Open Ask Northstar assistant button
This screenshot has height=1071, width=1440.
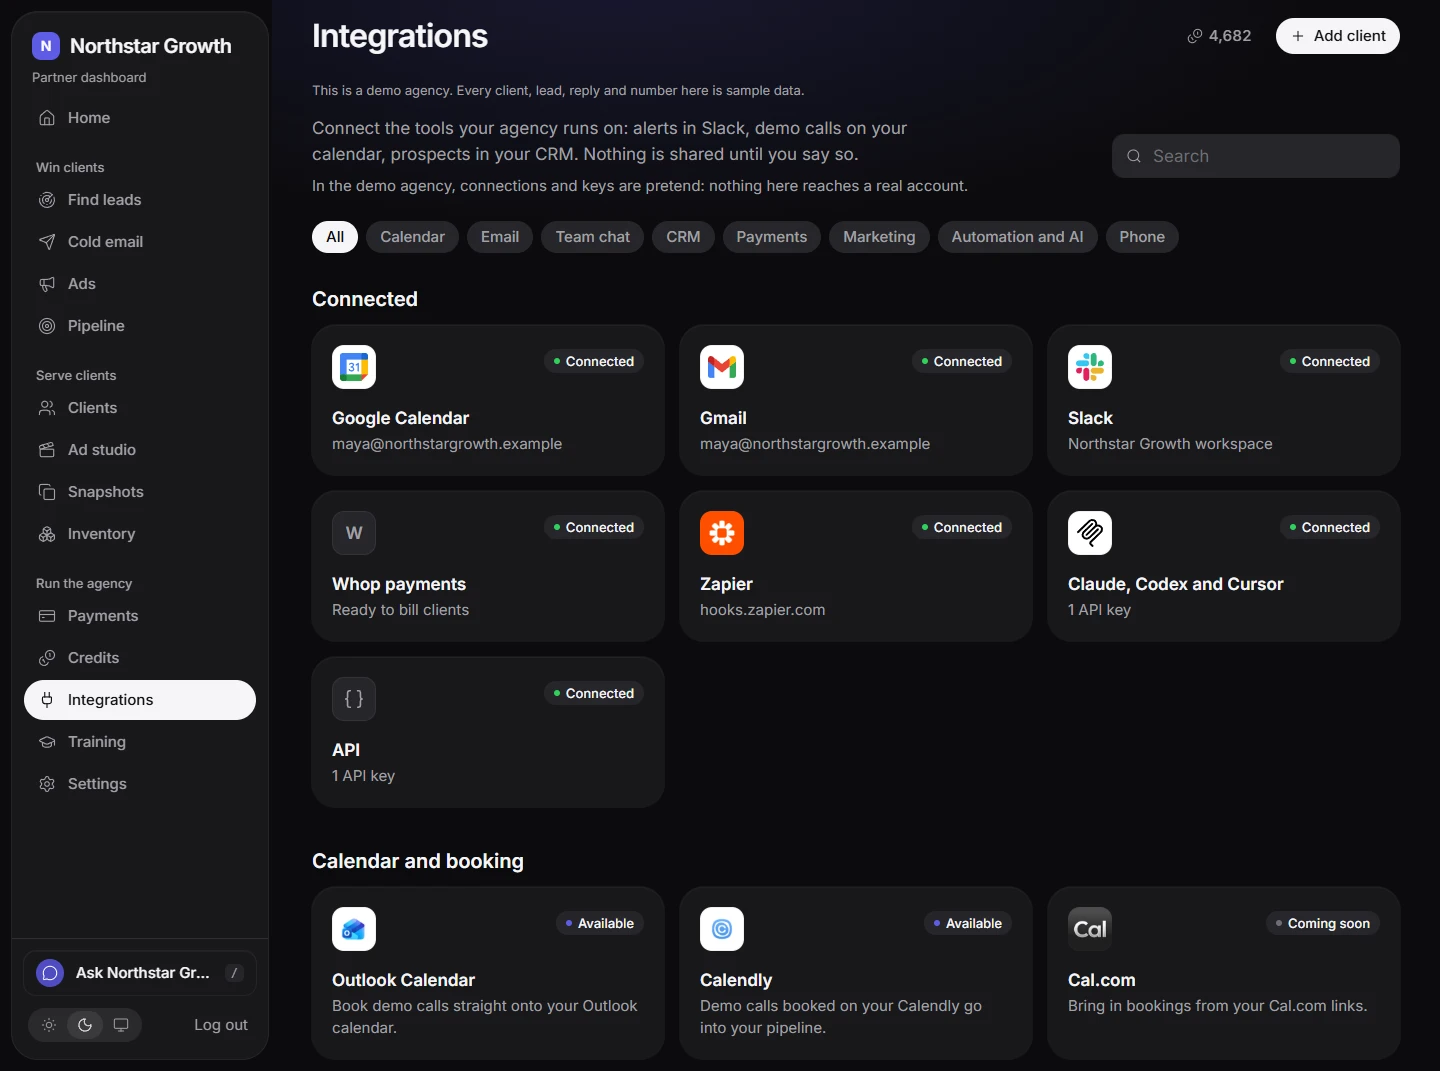click(x=140, y=973)
